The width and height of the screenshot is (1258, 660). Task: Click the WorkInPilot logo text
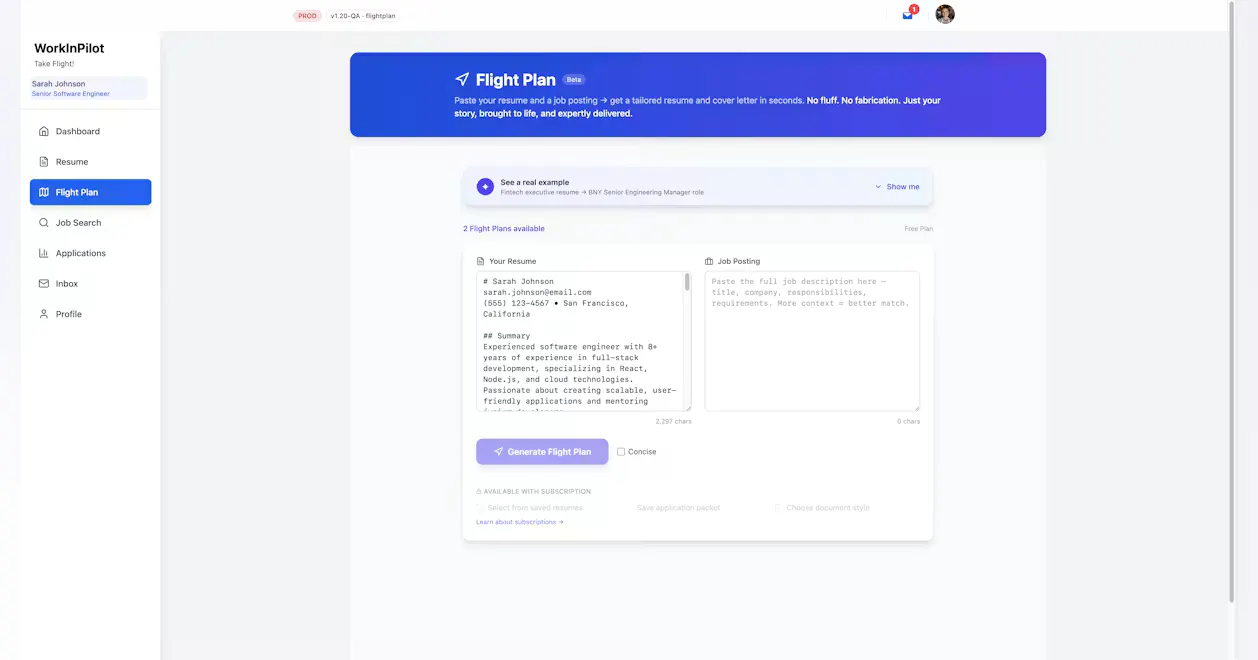point(69,48)
